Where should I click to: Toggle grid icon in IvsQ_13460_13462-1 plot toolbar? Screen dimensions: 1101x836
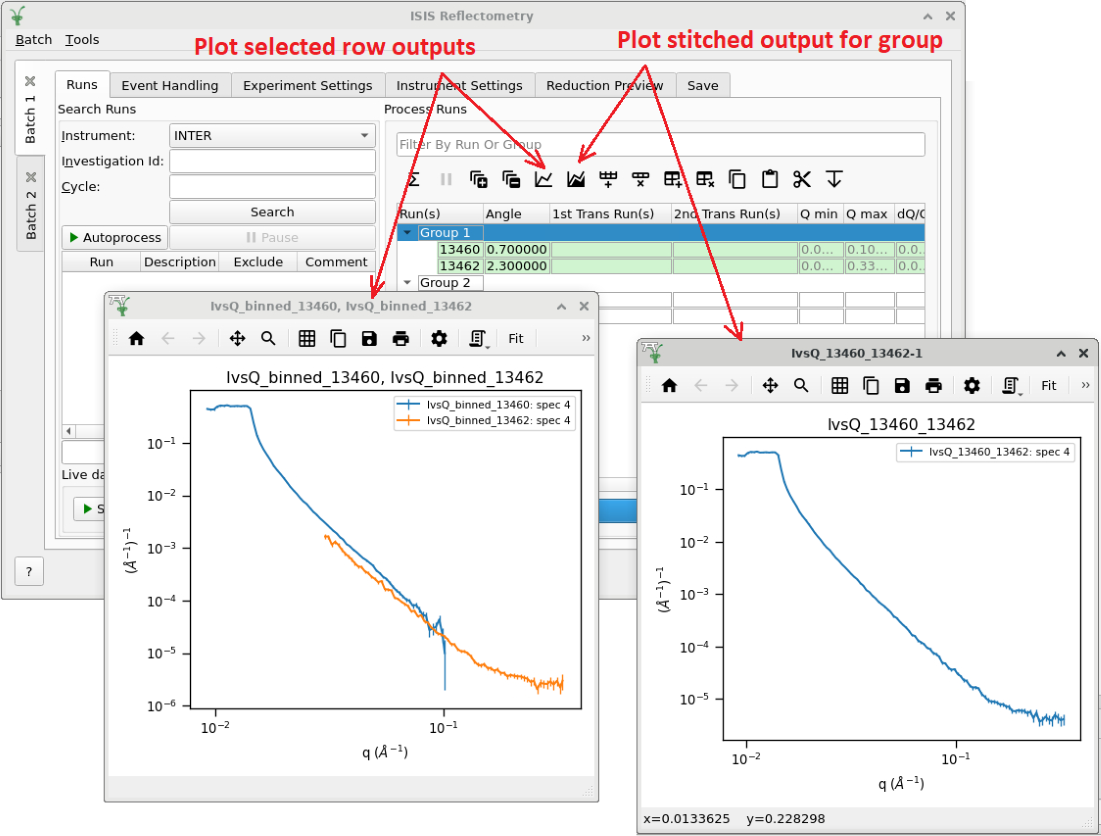(x=840, y=385)
